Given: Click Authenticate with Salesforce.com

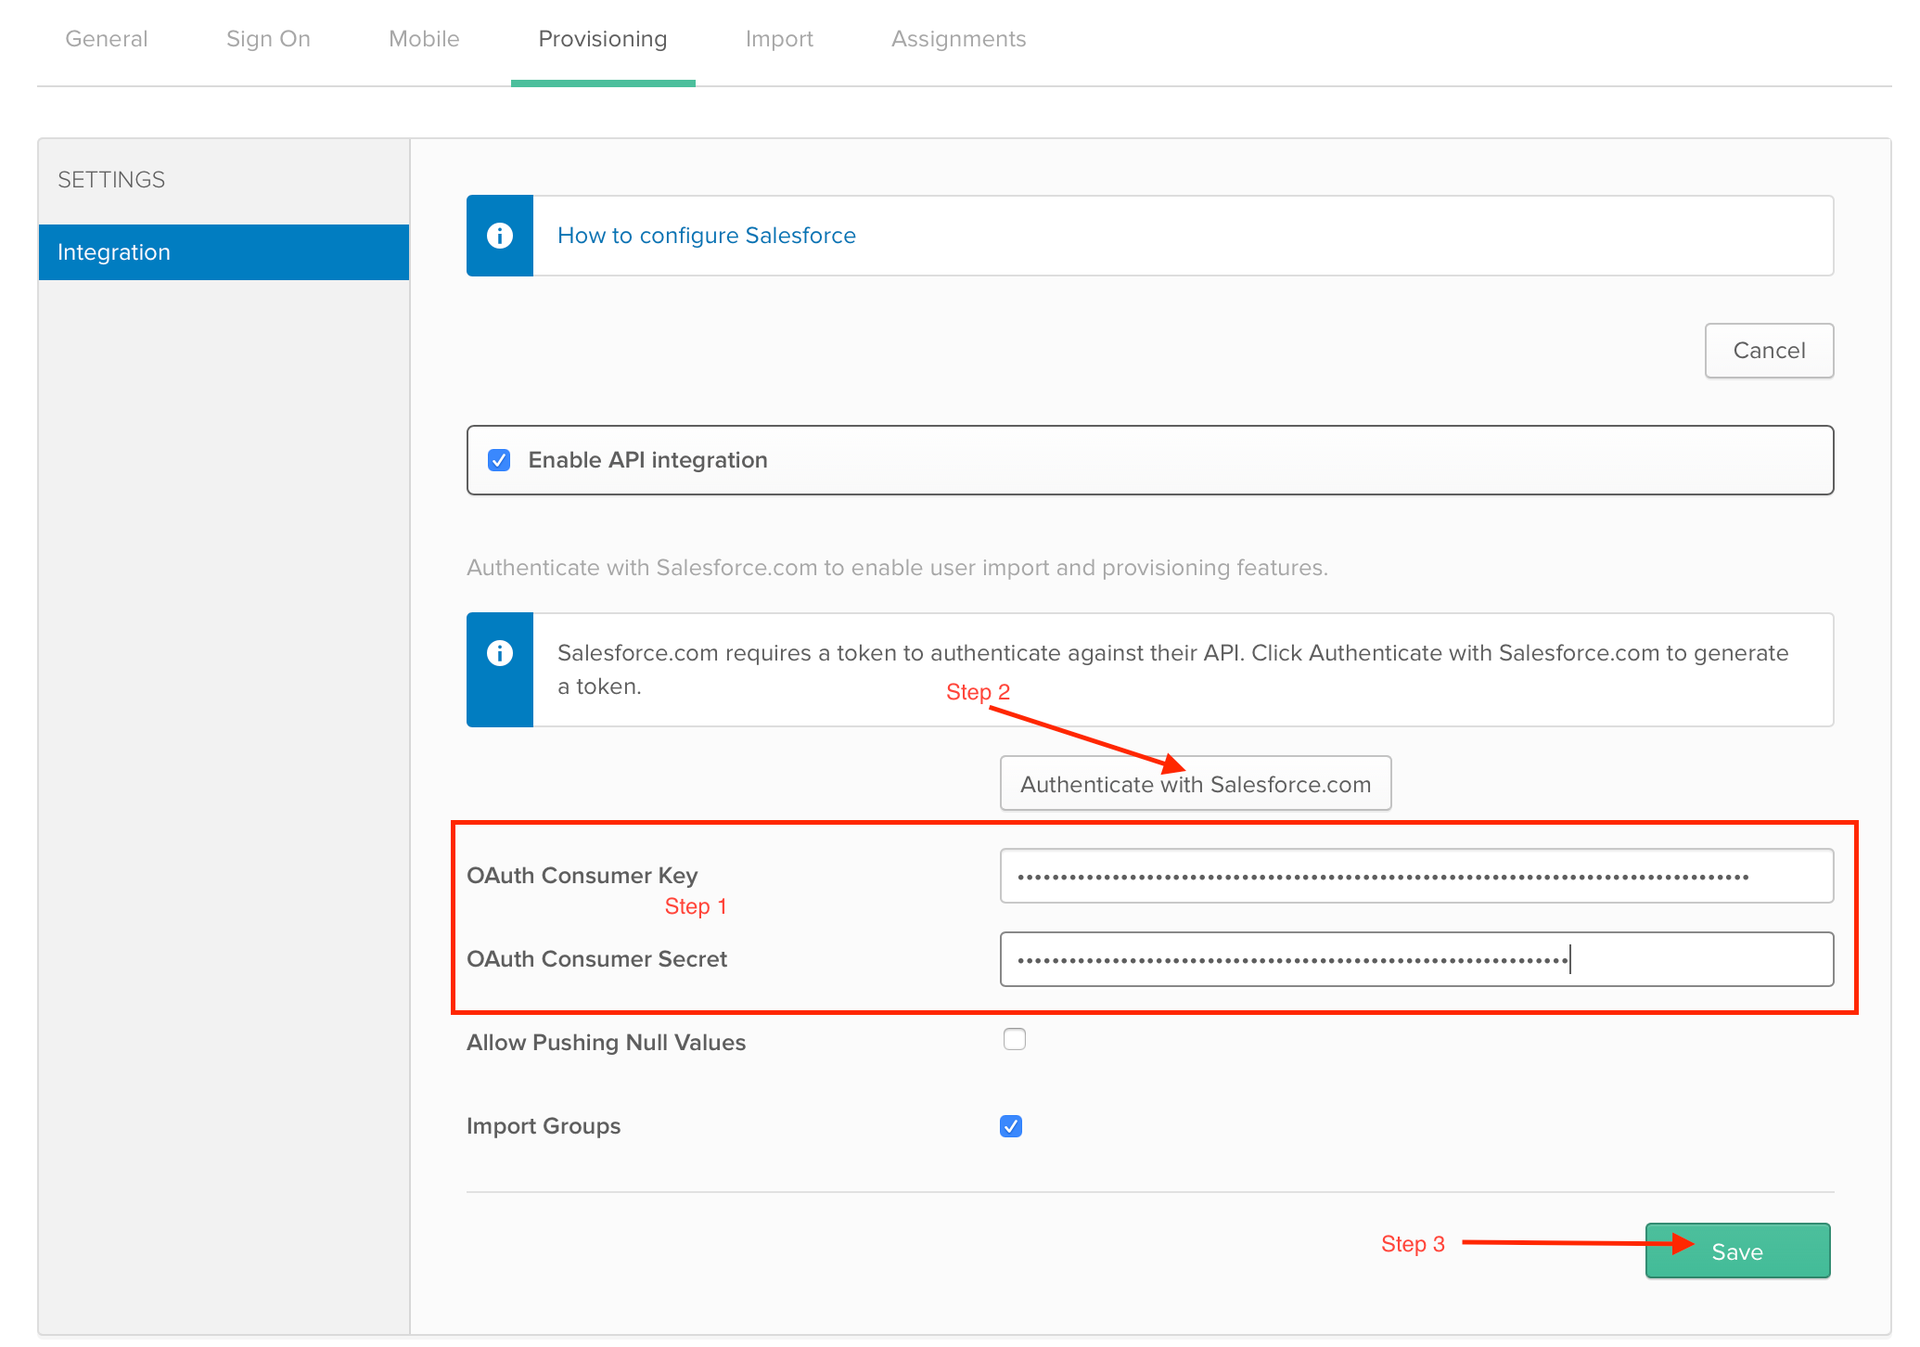Looking at the screenshot, I should click(x=1195, y=783).
